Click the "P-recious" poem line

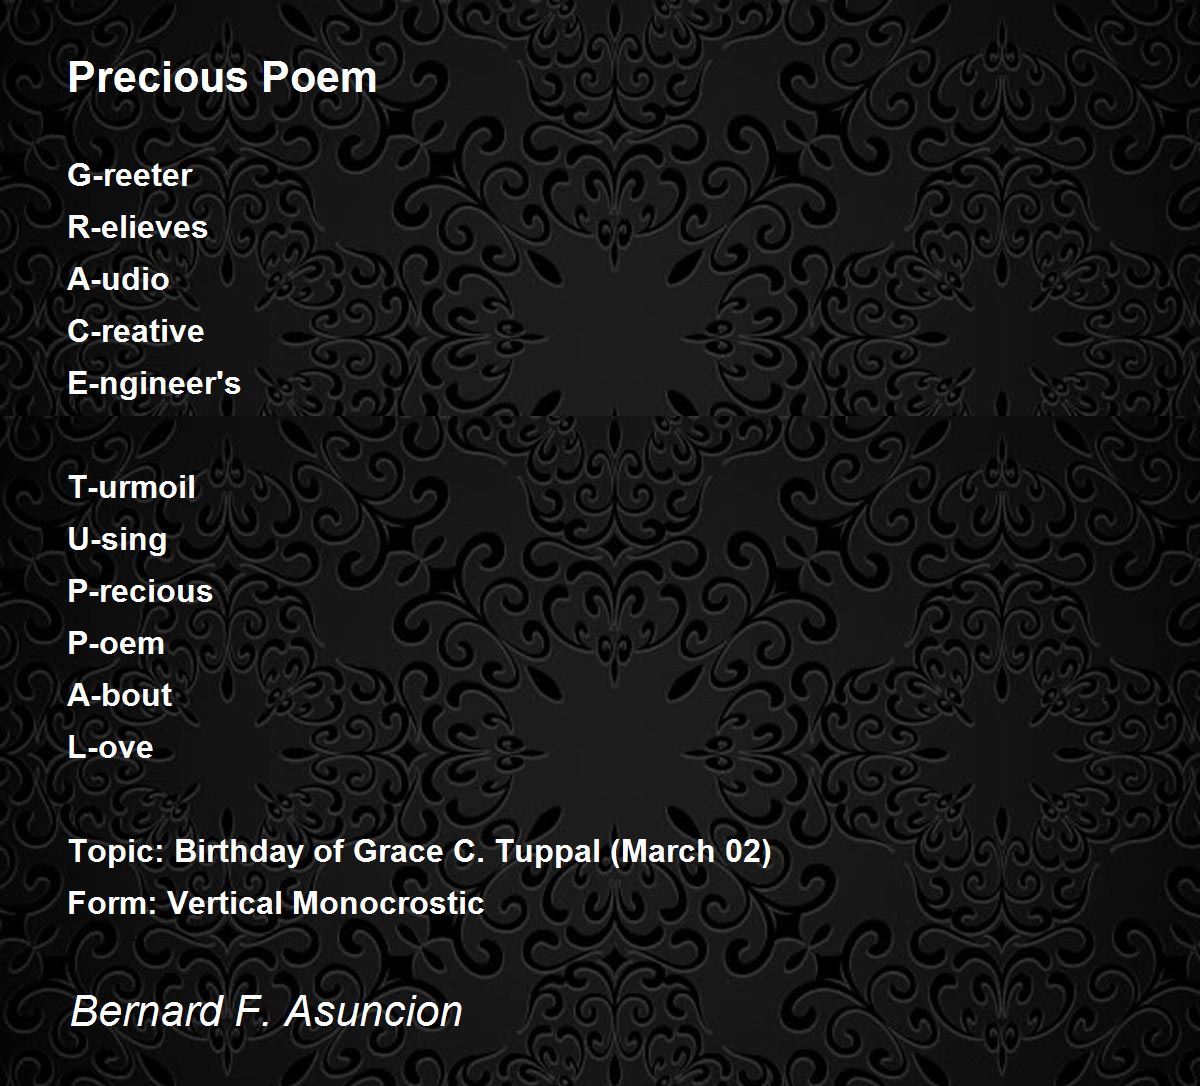[140, 591]
